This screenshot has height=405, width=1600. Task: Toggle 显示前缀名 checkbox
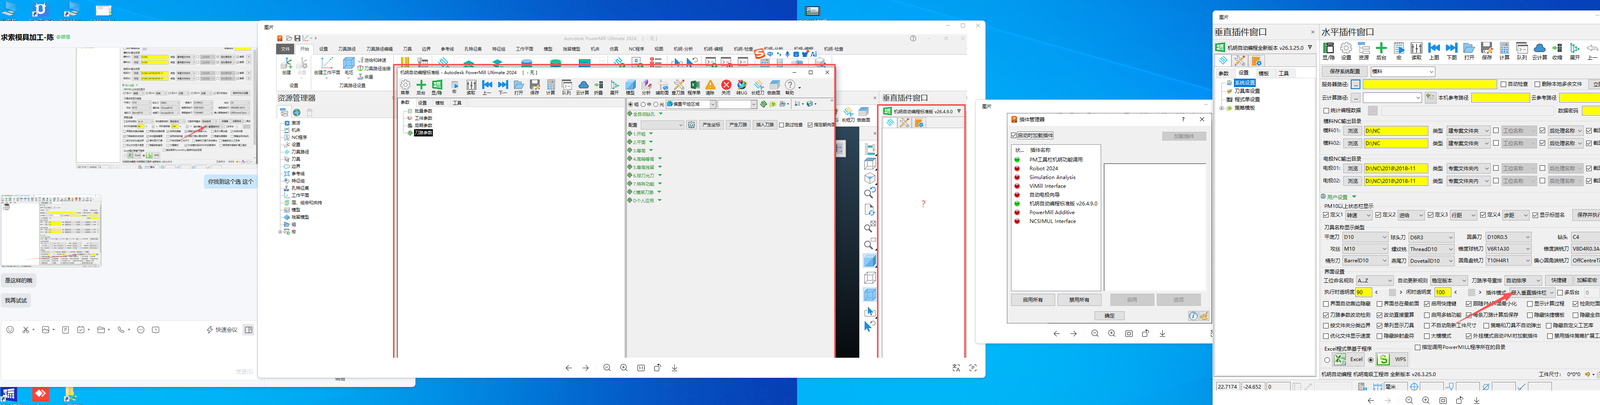pos(1535,215)
